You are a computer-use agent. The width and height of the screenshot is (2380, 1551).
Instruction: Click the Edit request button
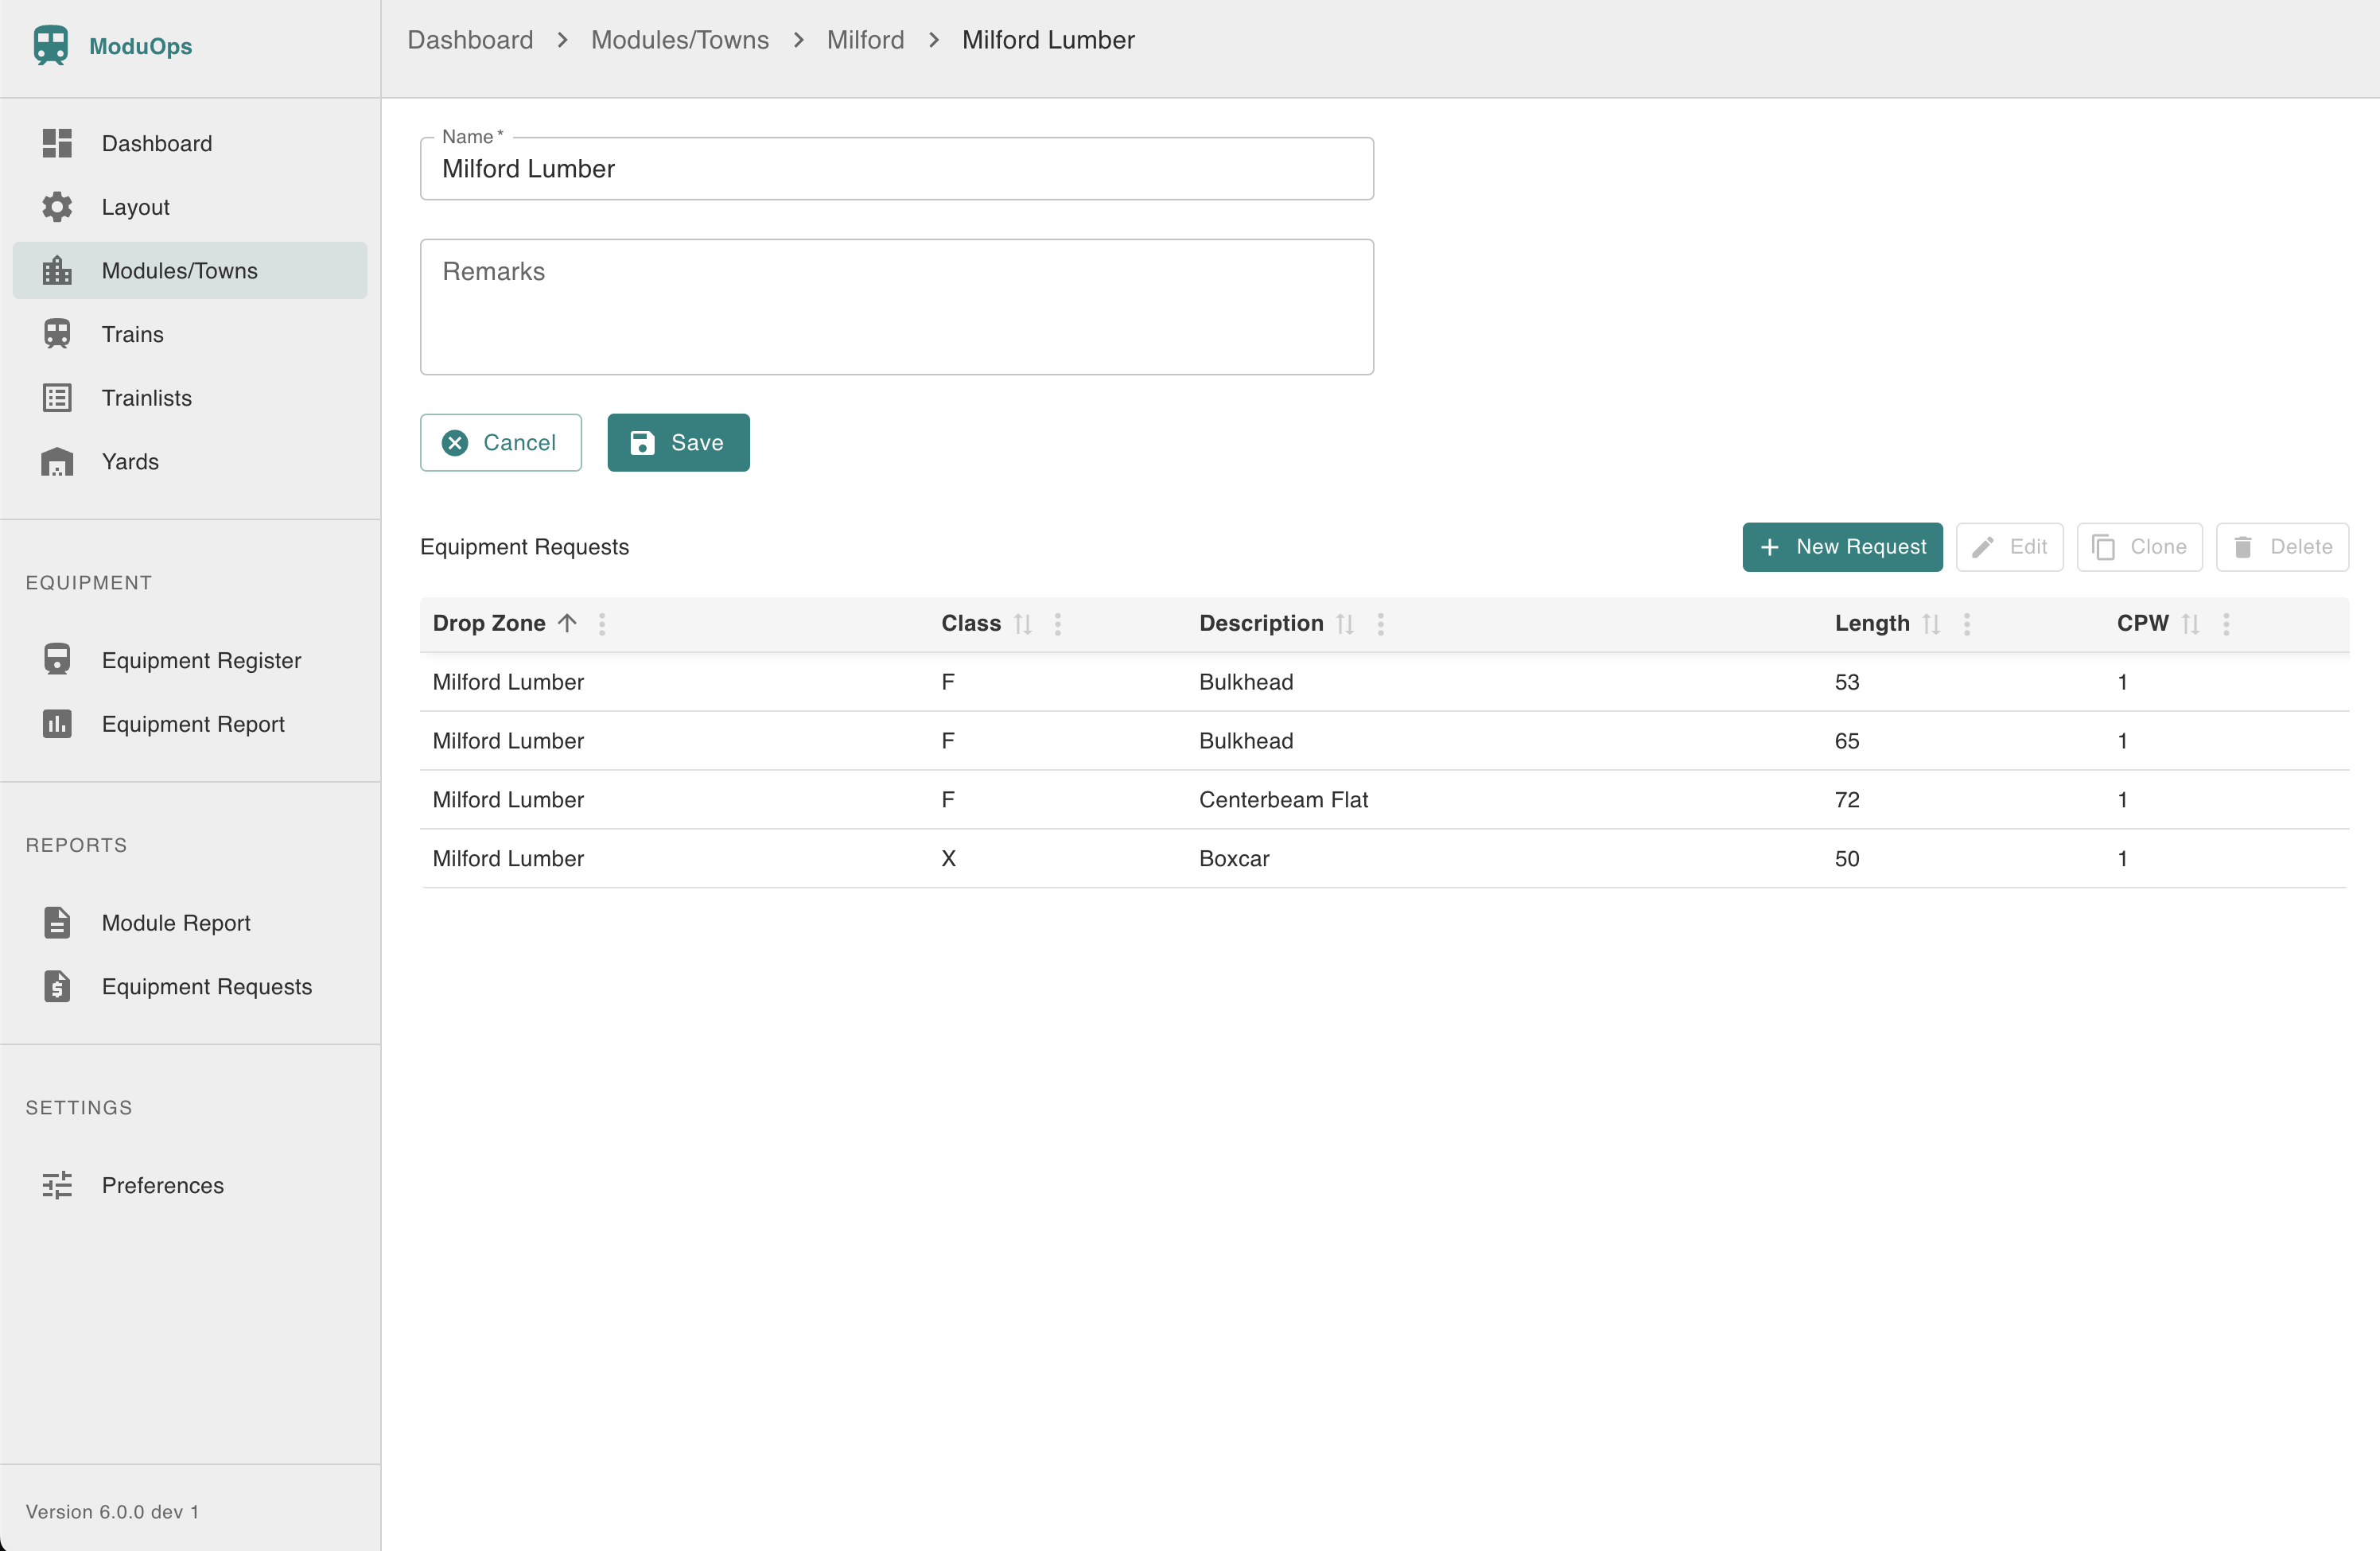pyautogui.click(x=2010, y=547)
